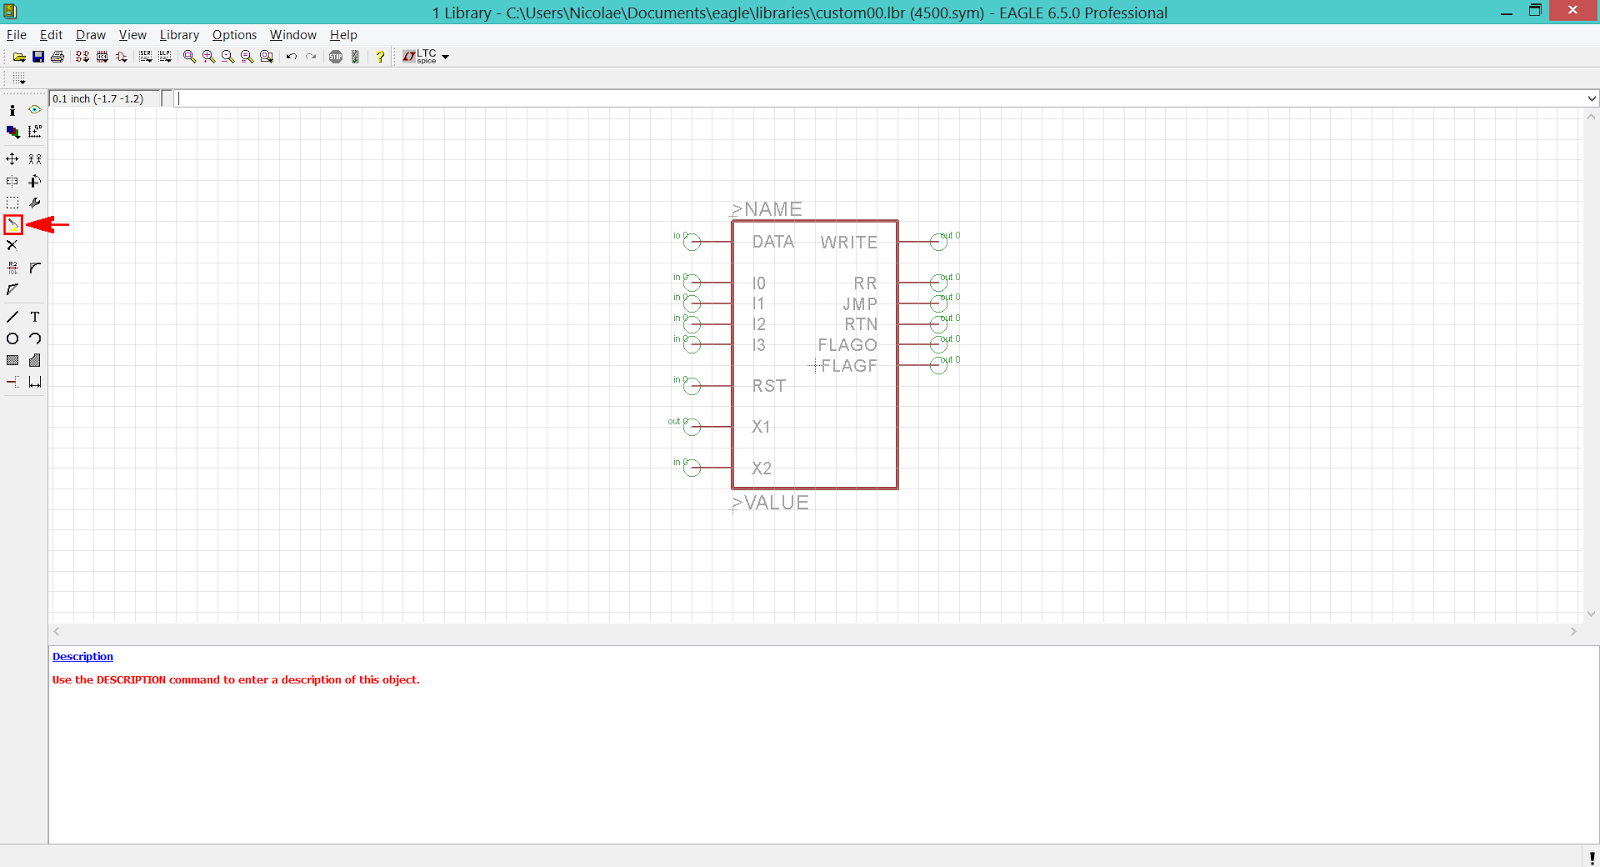The width and height of the screenshot is (1600, 867).
Task: Print the symbol drawing
Action: (57, 57)
